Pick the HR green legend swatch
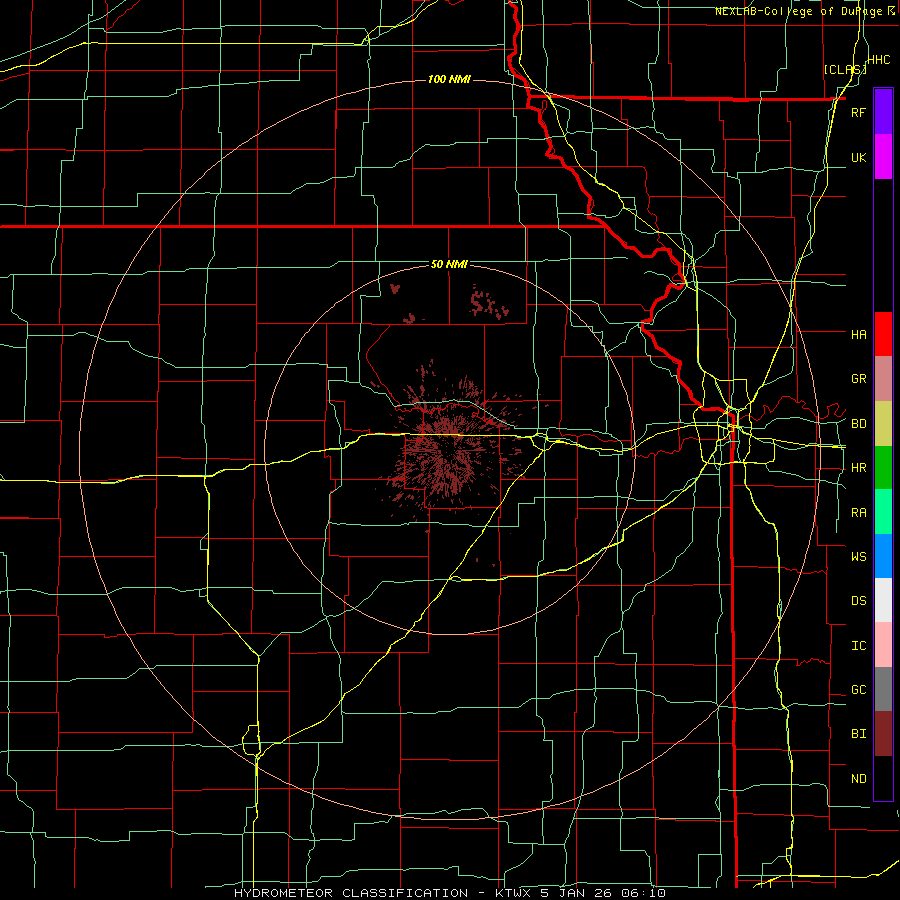 pyautogui.click(x=883, y=468)
